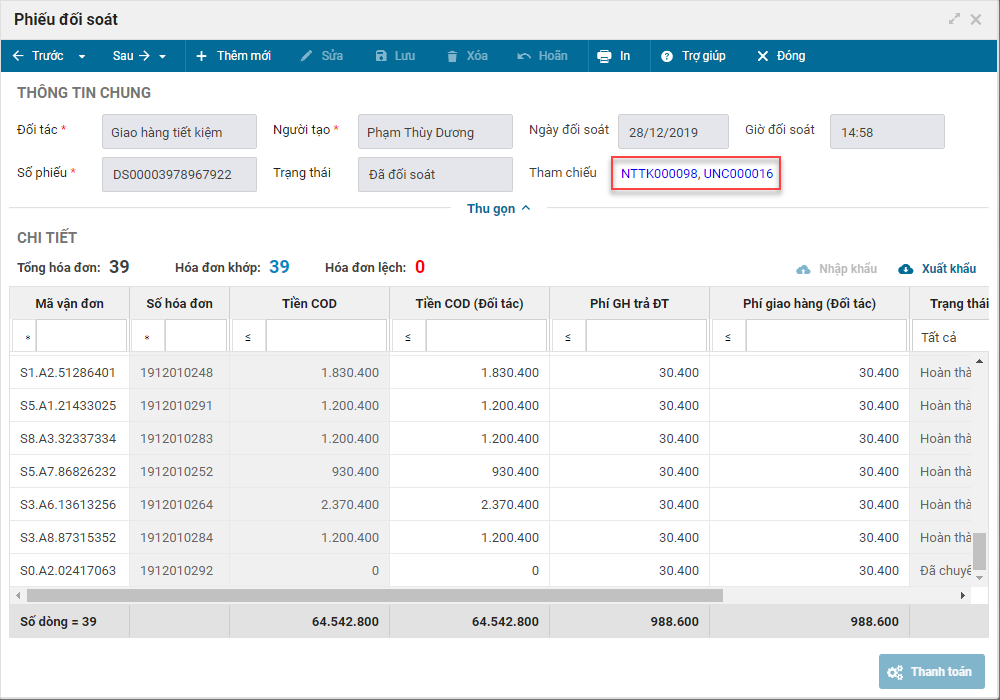Image resolution: width=1000 pixels, height=700 pixels.
Task: Click the maximize dialog icon
Action: pyautogui.click(x=954, y=19)
